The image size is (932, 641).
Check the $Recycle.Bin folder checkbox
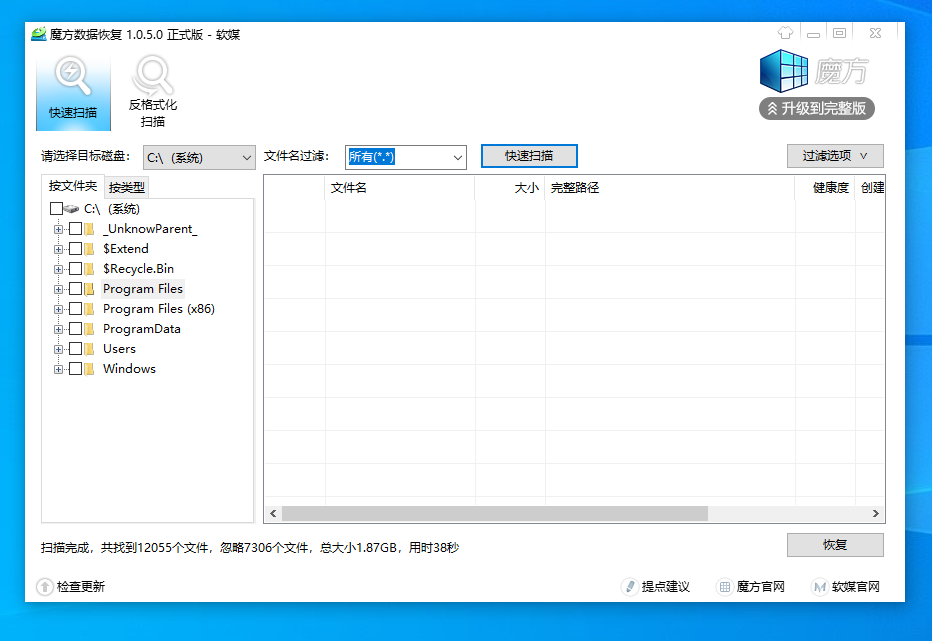coord(75,269)
